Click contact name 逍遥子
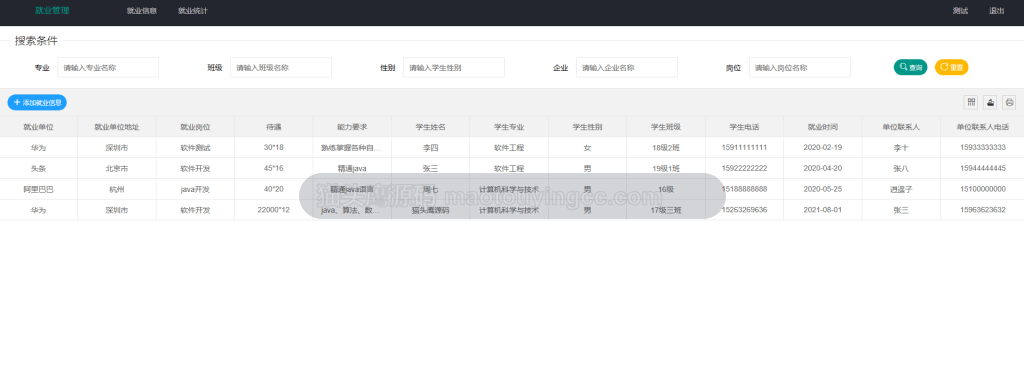 click(x=901, y=189)
